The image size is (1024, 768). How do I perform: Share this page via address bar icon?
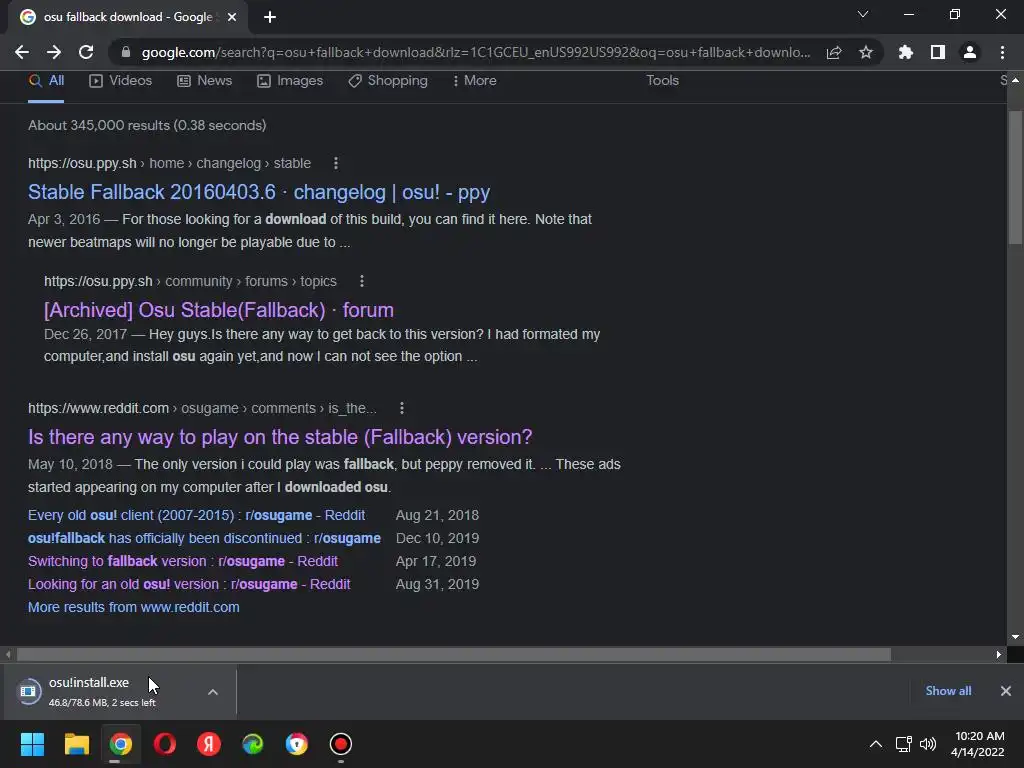point(834,52)
